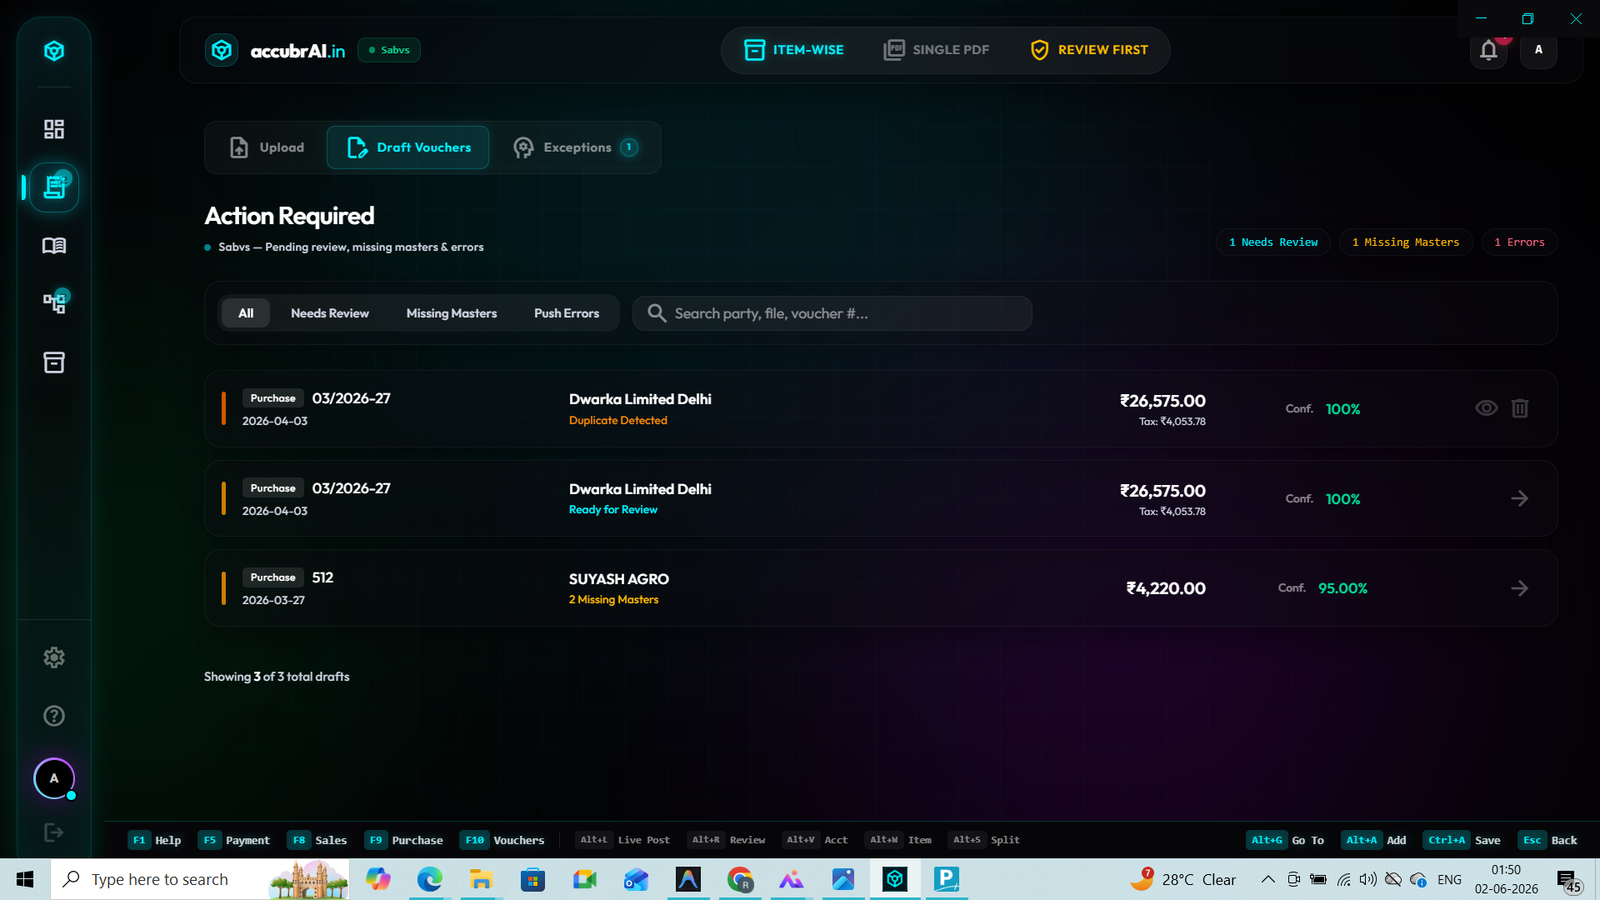Open the SUYASH AGRO voucher arrow
1600x900 pixels.
[1520, 588]
